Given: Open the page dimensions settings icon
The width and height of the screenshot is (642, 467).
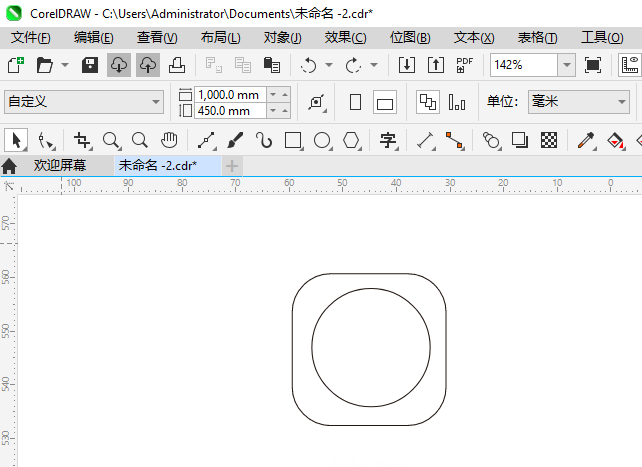Looking at the screenshot, I should click(x=317, y=102).
